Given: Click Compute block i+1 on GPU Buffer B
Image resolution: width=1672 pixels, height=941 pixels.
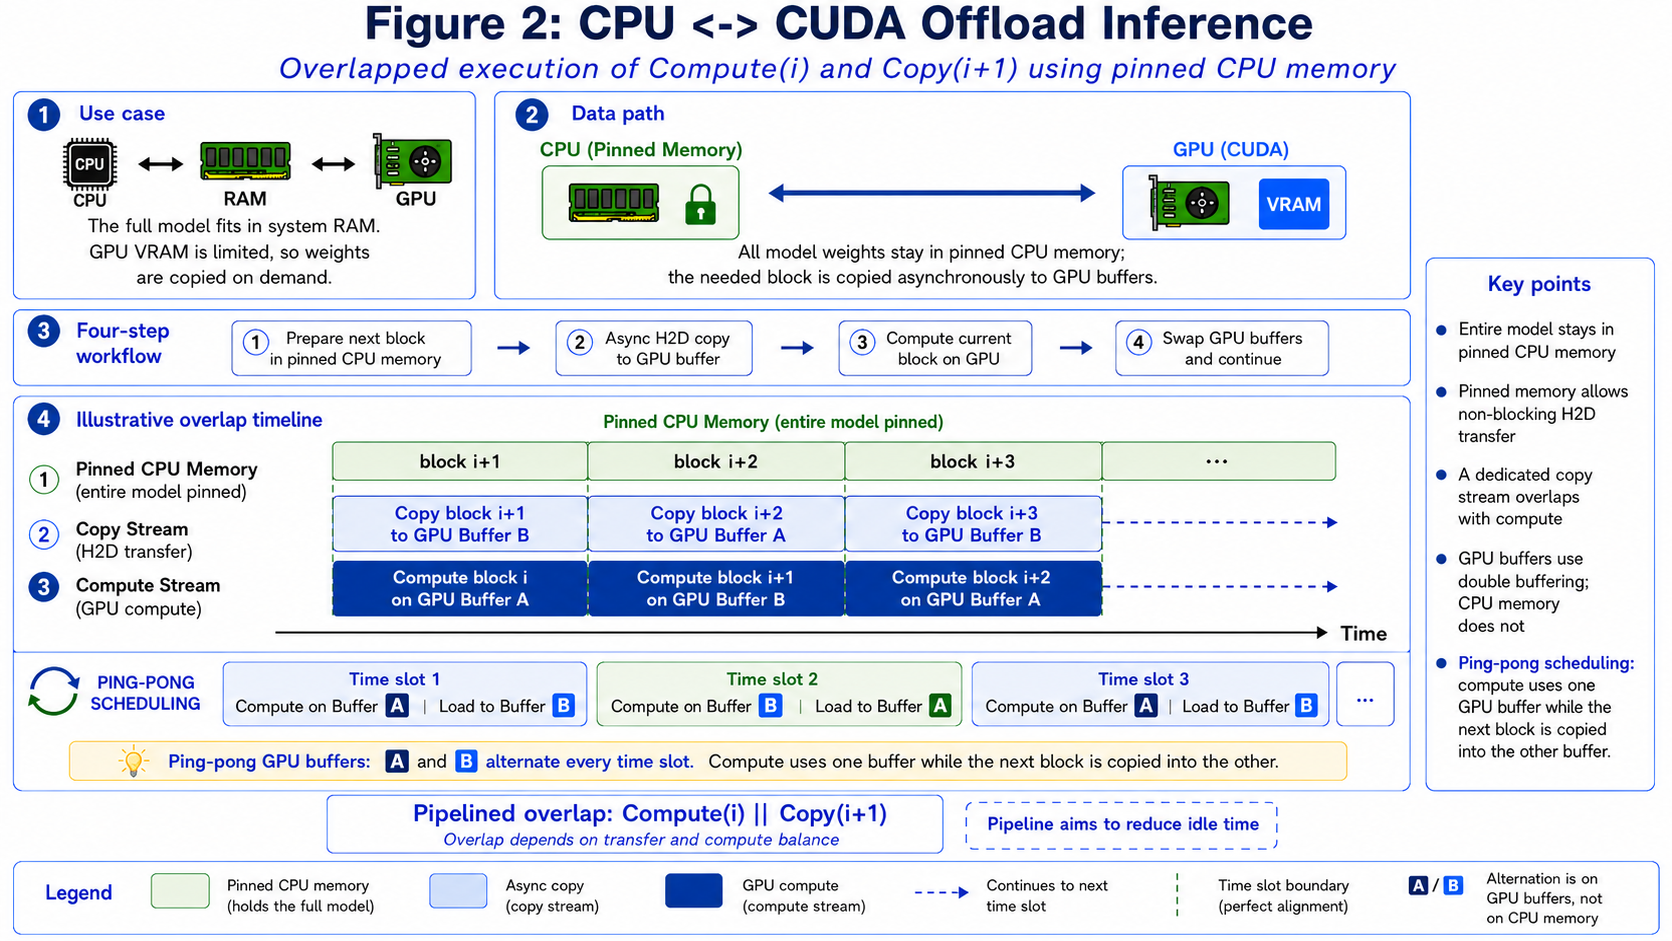Looking at the screenshot, I should click(x=716, y=588).
